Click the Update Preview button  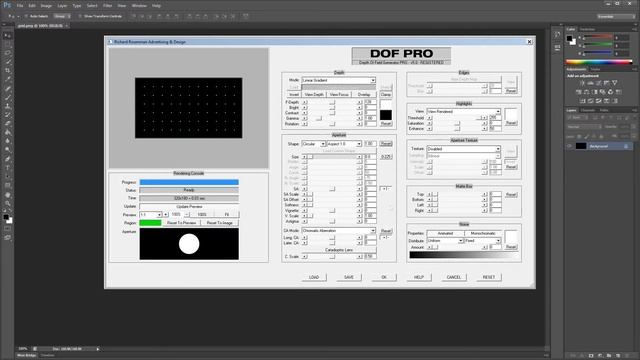click(x=189, y=207)
